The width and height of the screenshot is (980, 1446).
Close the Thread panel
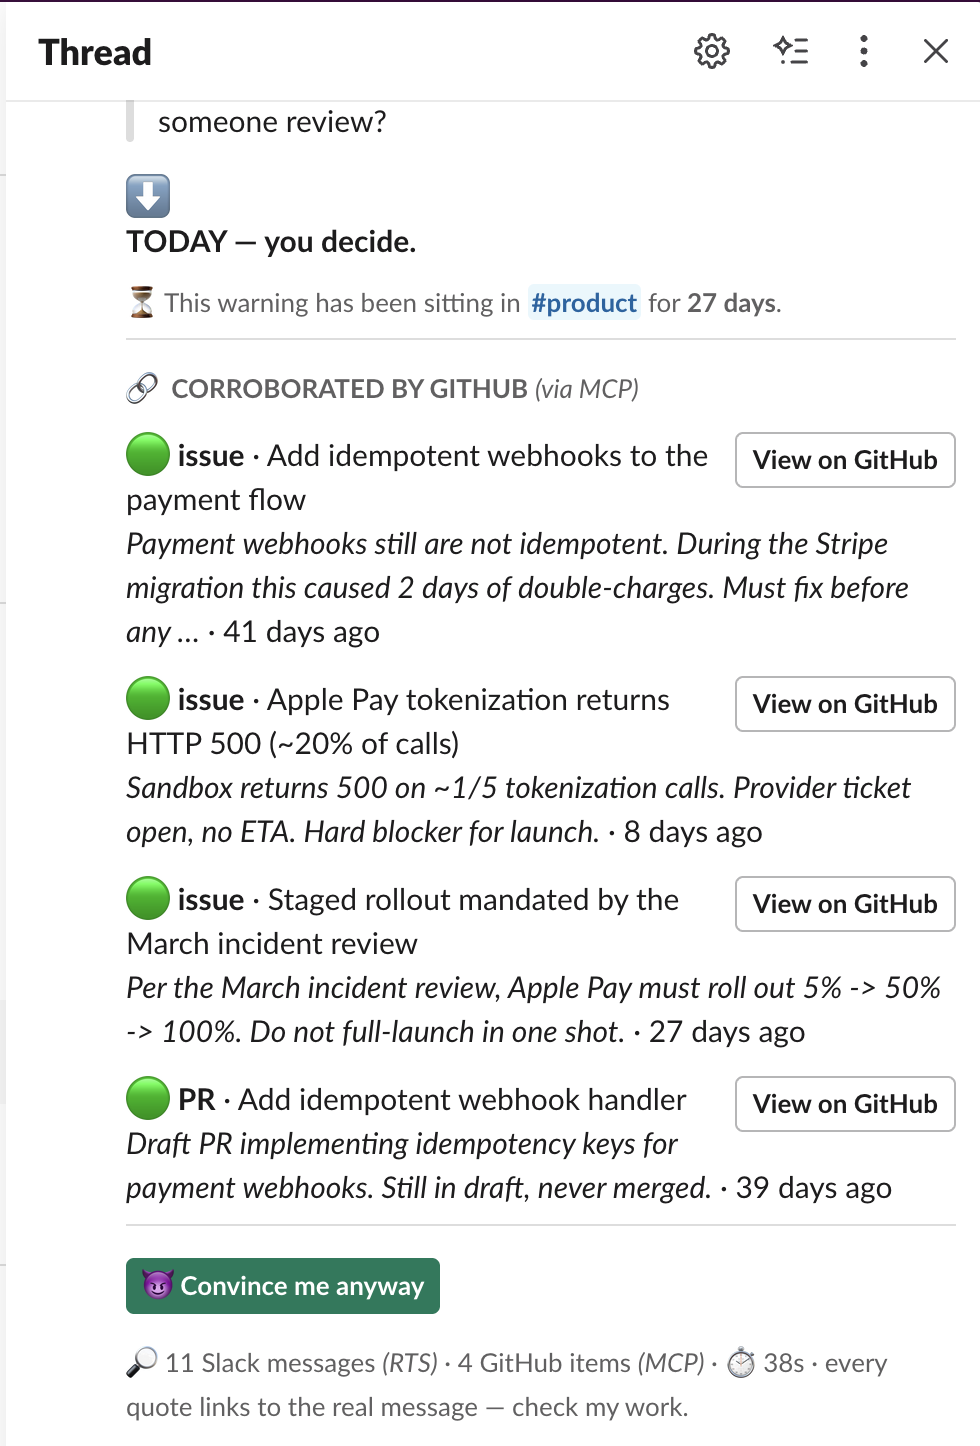(936, 51)
